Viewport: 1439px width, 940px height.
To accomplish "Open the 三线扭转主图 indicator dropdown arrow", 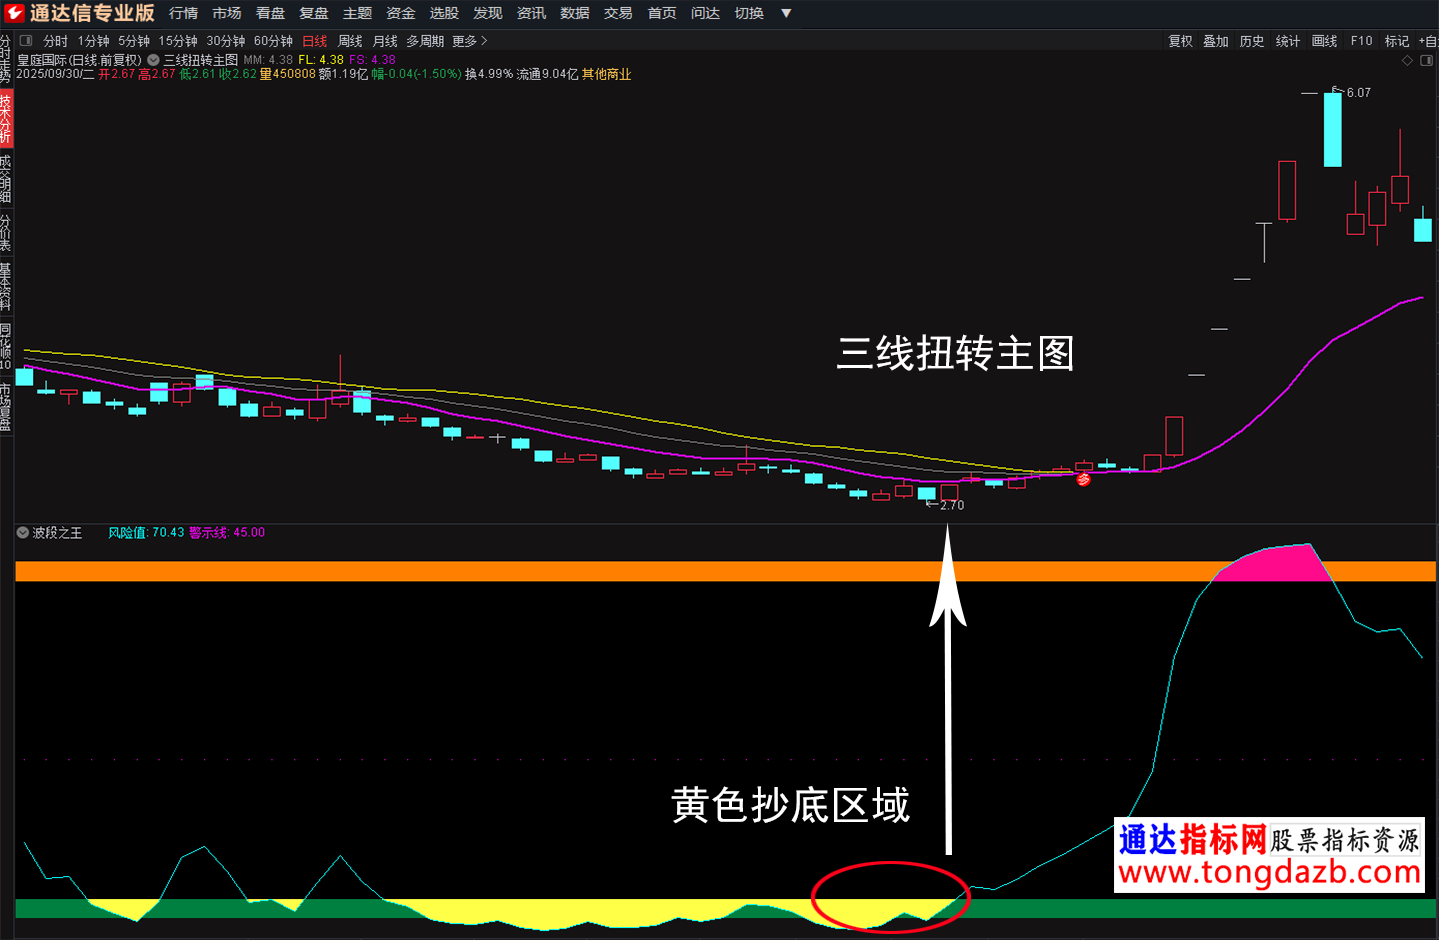I will (153, 60).
